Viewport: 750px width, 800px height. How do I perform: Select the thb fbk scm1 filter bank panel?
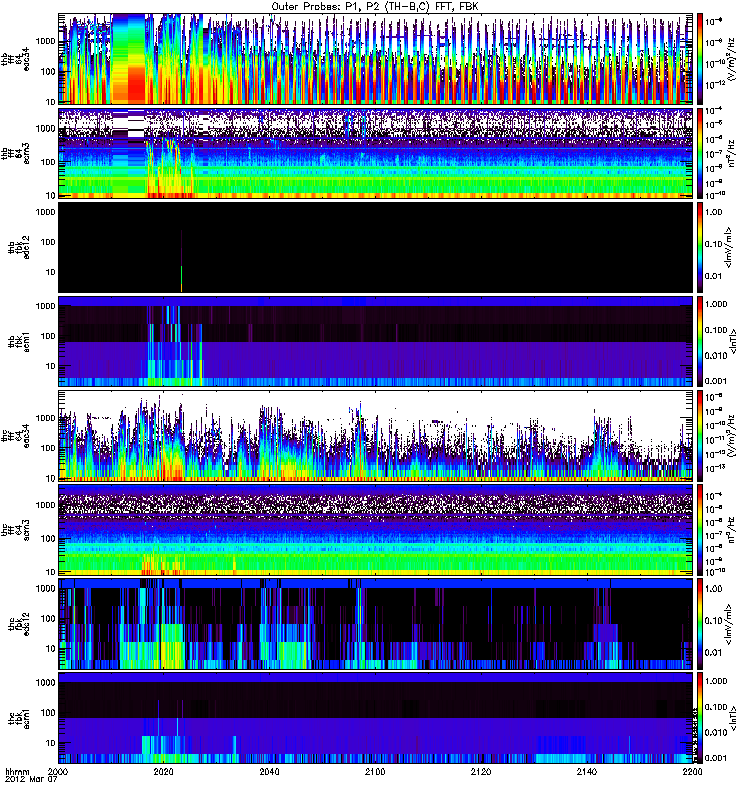click(x=376, y=341)
